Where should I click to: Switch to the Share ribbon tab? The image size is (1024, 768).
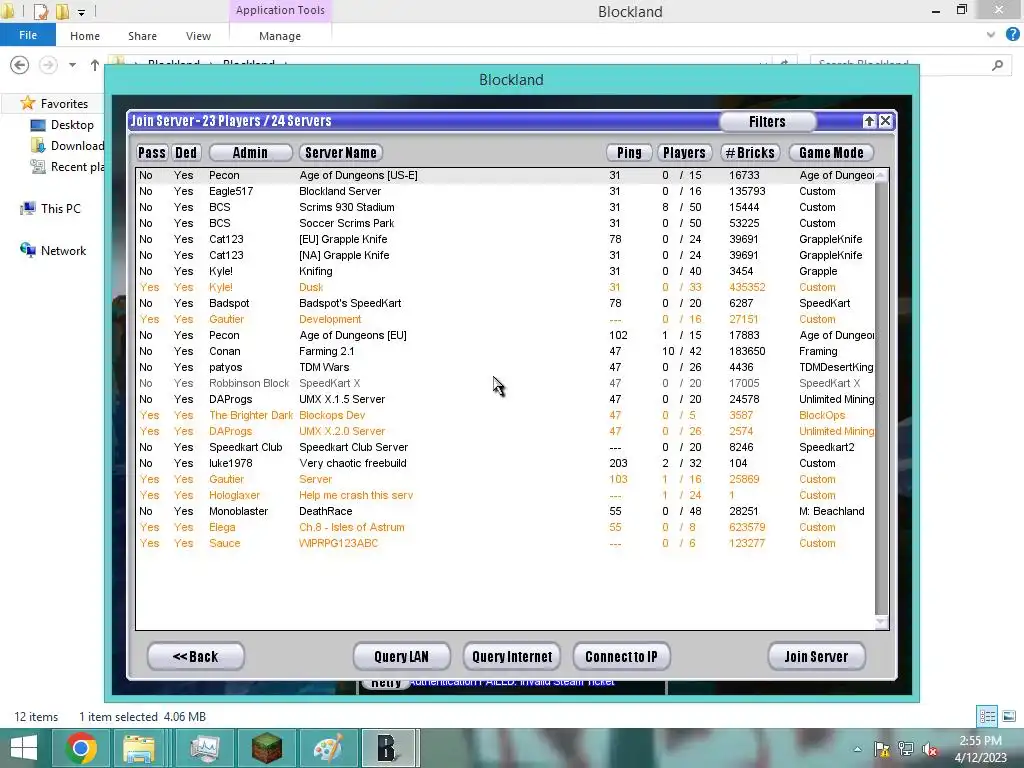(x=142, y=36)
